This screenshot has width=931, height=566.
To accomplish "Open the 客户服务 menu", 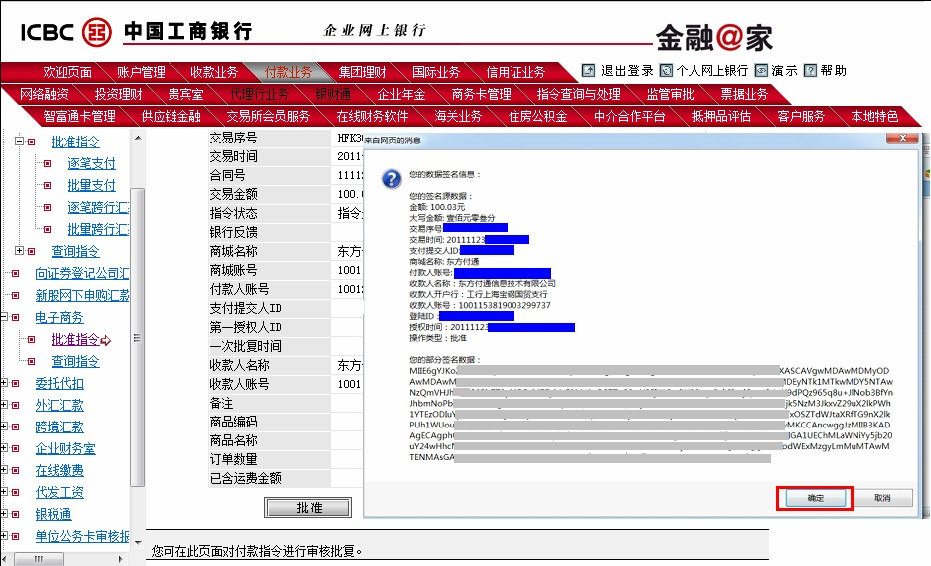I will click(801, 116).
